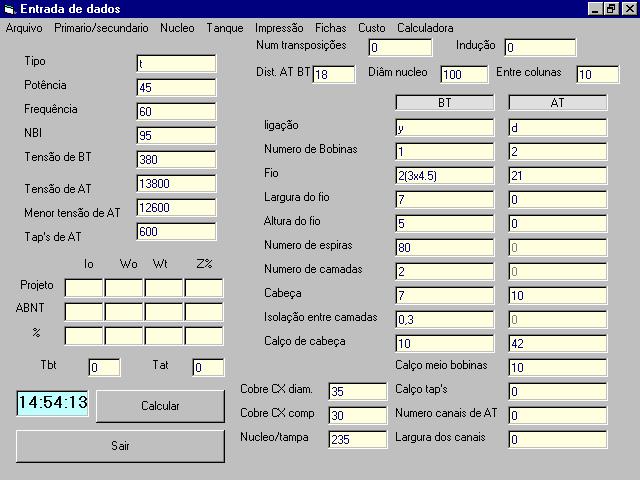This screenshot has width=640, height=480.
Task: Click the clock display 14:54:13
Action: pyautogui.click(x=53, y=403)
